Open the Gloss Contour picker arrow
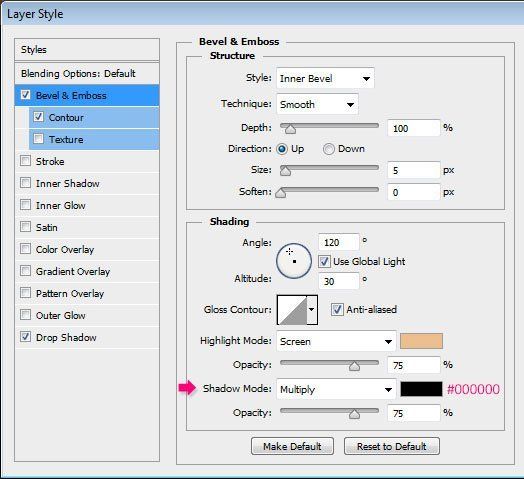Screen dimensions: 524x479 point(312,310)
